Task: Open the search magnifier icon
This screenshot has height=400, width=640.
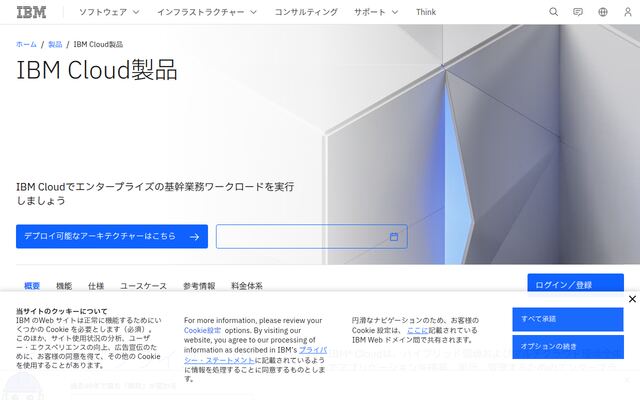Action: [553, 12]
